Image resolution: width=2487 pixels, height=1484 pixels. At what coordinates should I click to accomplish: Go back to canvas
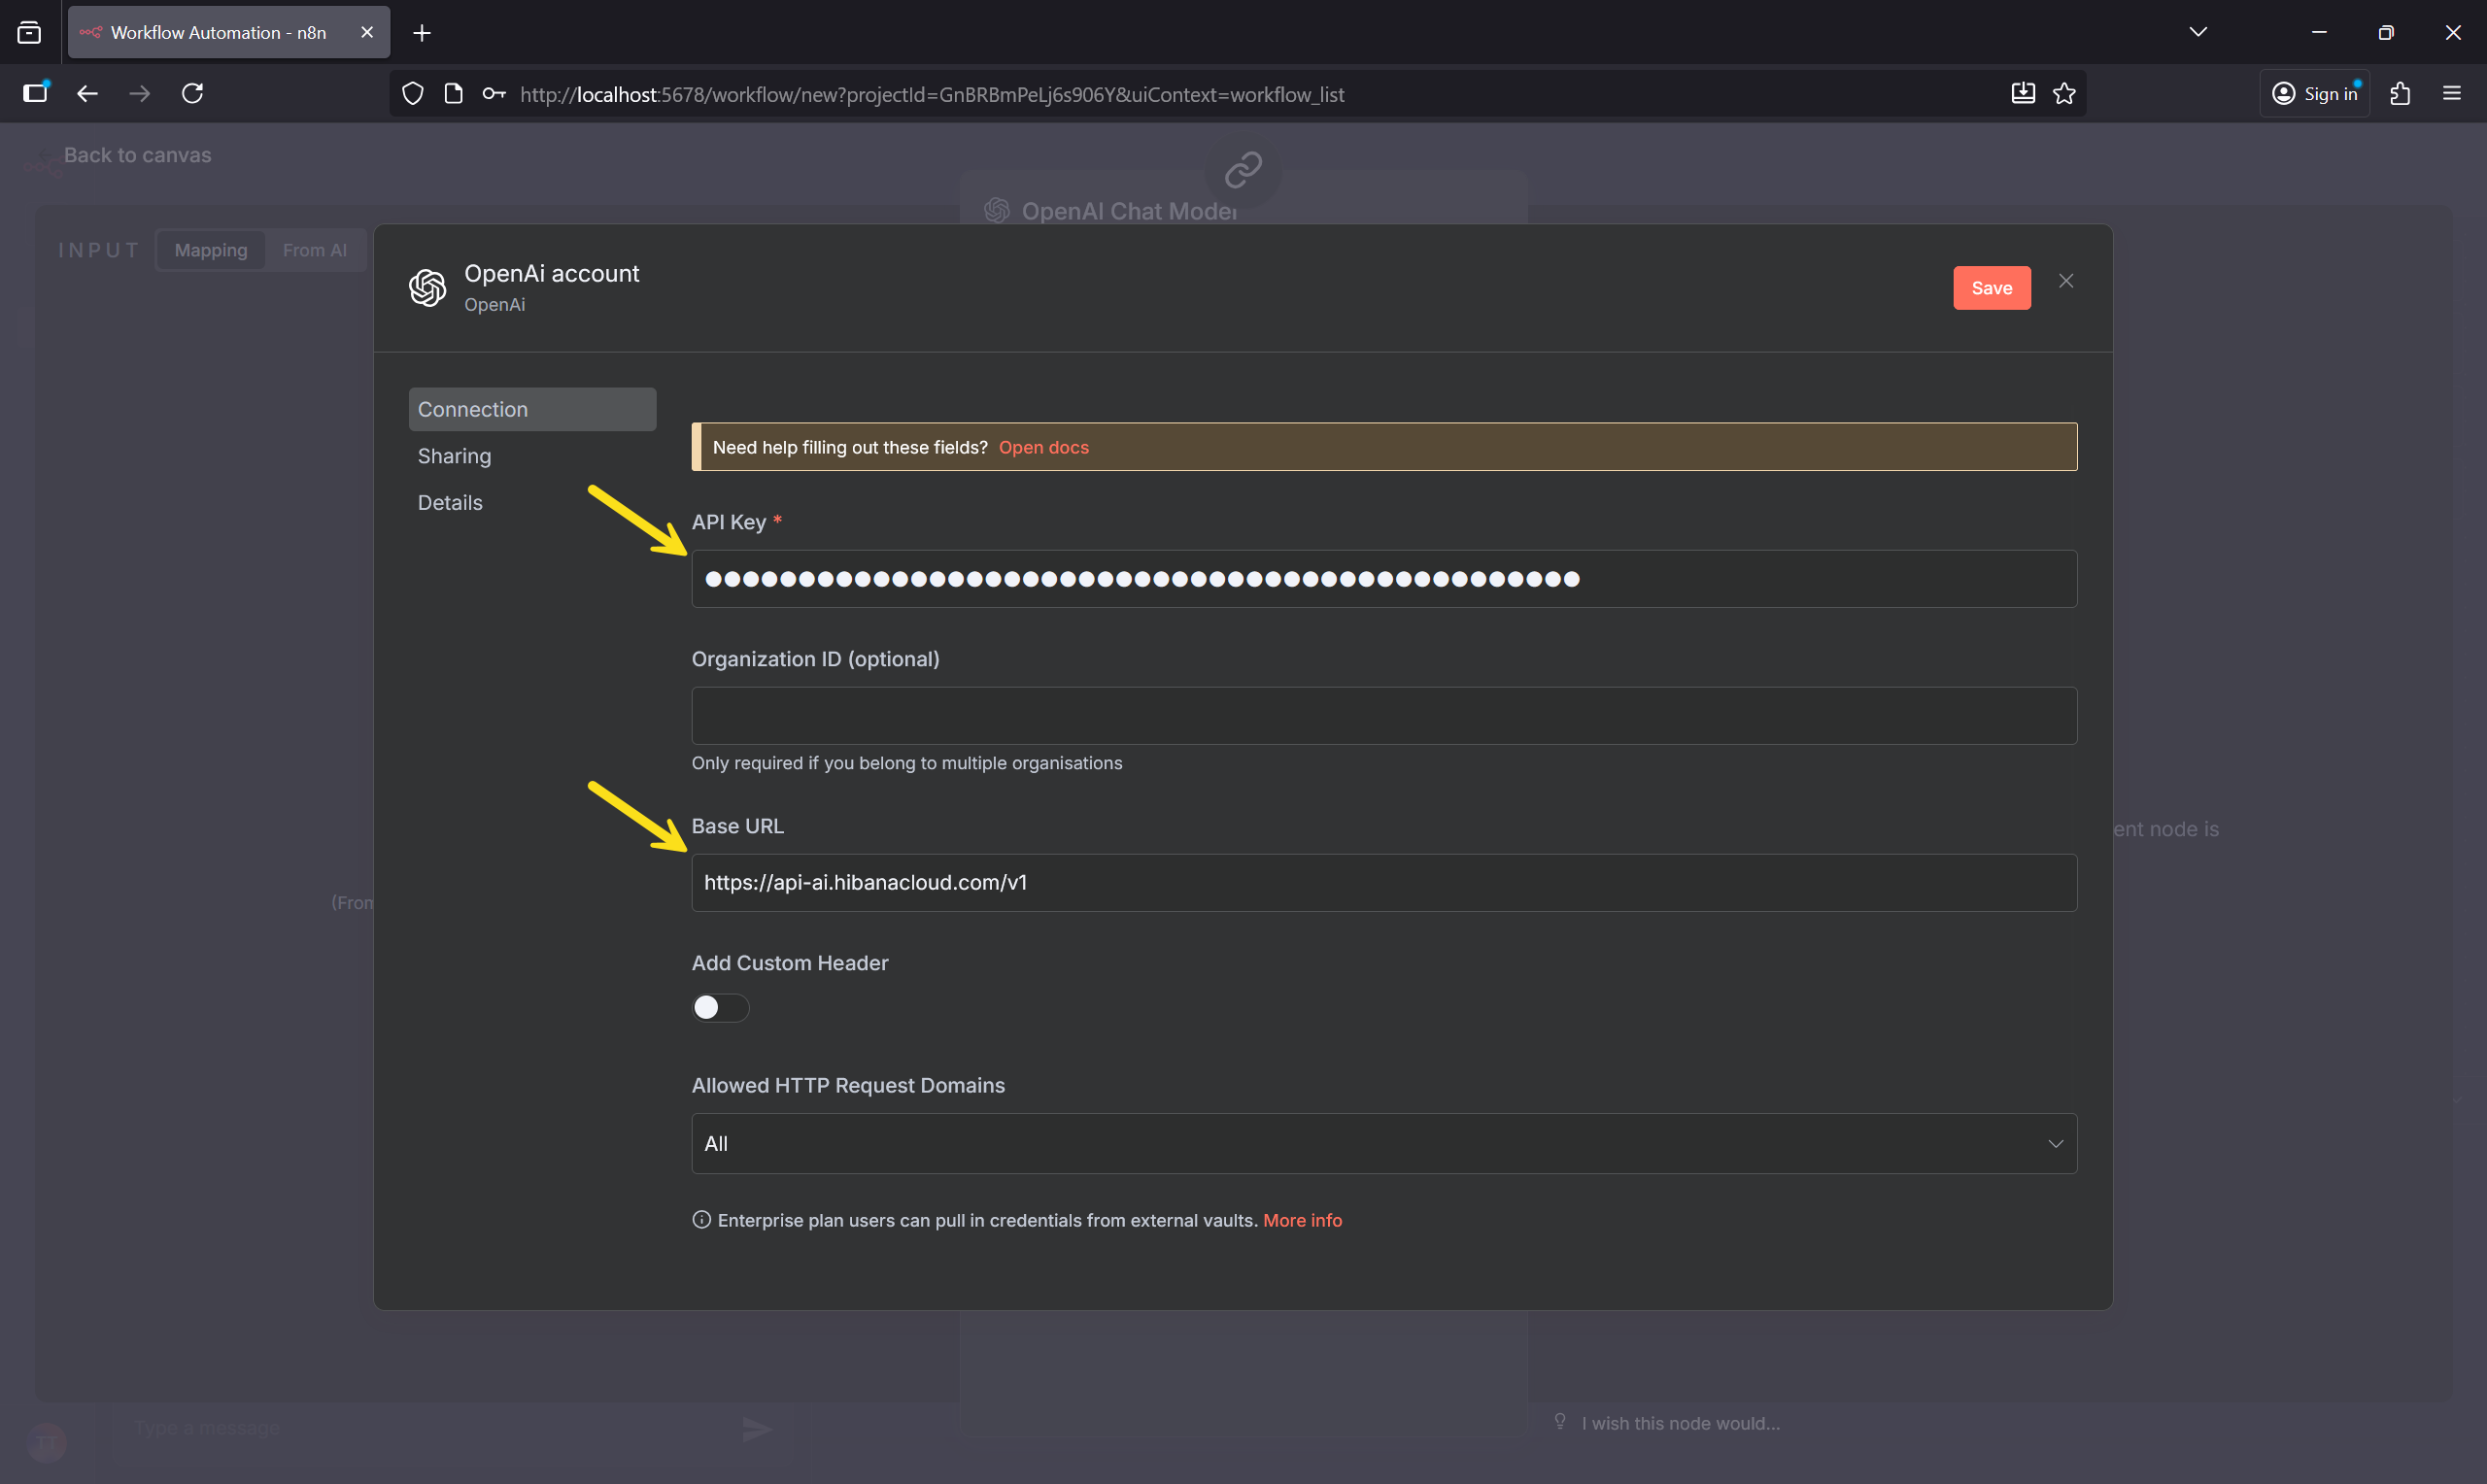click(x=137, y=155)
